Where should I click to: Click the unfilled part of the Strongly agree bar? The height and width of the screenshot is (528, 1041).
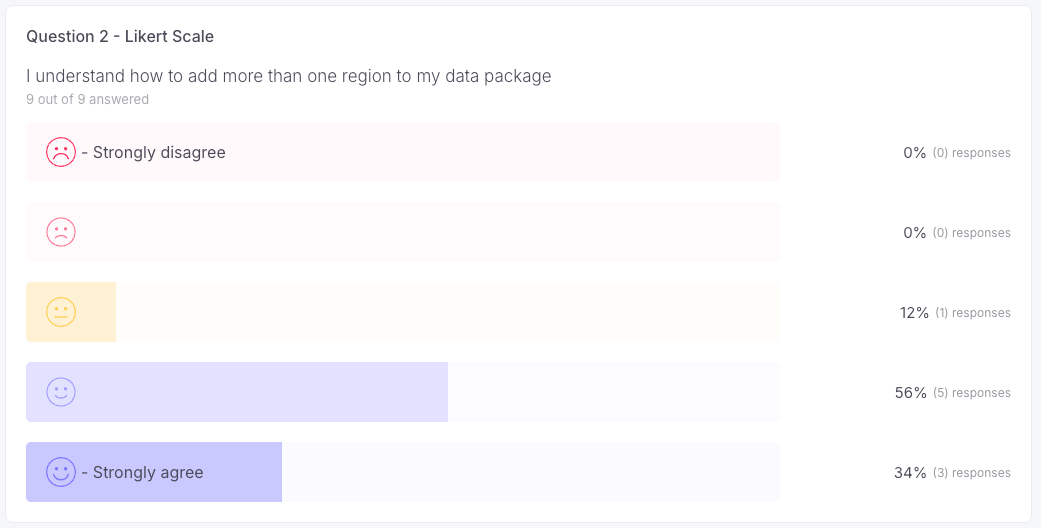[x=531, y=472]
